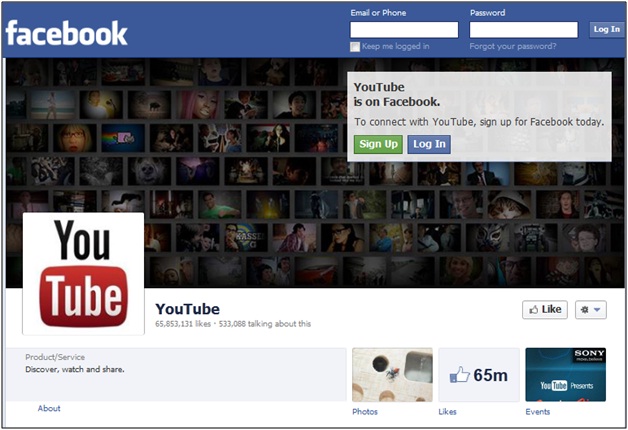Focus the Email or Phone field
628x430 pixels.
click(x=404, y=30)
